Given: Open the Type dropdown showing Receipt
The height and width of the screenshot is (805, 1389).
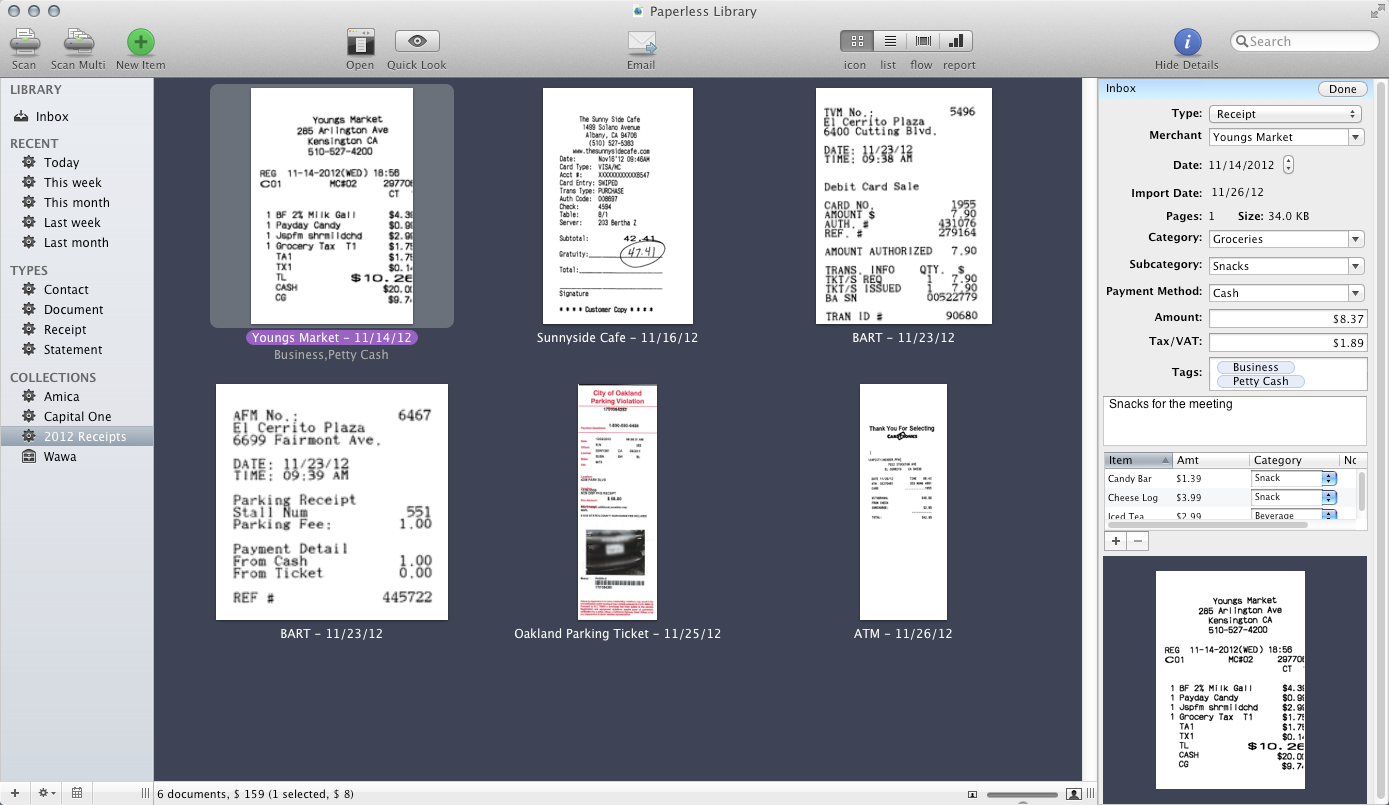Looking at the screenshot, I should click(x=1285, y=114).
